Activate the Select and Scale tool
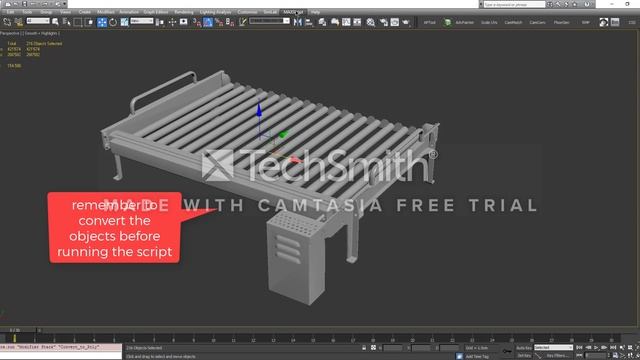The width and height of the screenshot is (640, 360). pyautogui.click(x=124, y=22)
